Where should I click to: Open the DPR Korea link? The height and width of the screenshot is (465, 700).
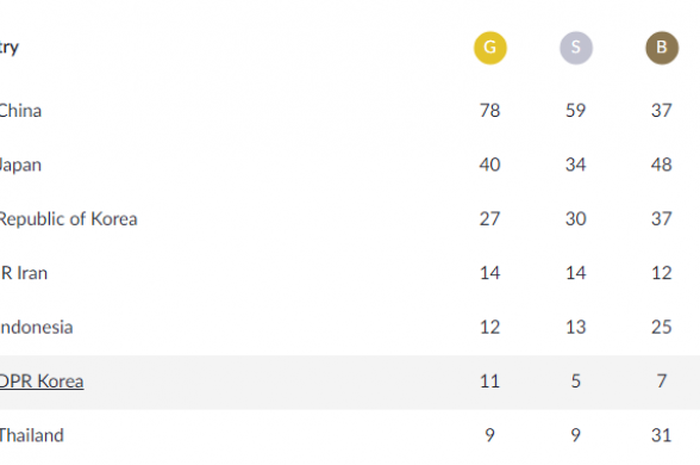(x=42, y=381)
